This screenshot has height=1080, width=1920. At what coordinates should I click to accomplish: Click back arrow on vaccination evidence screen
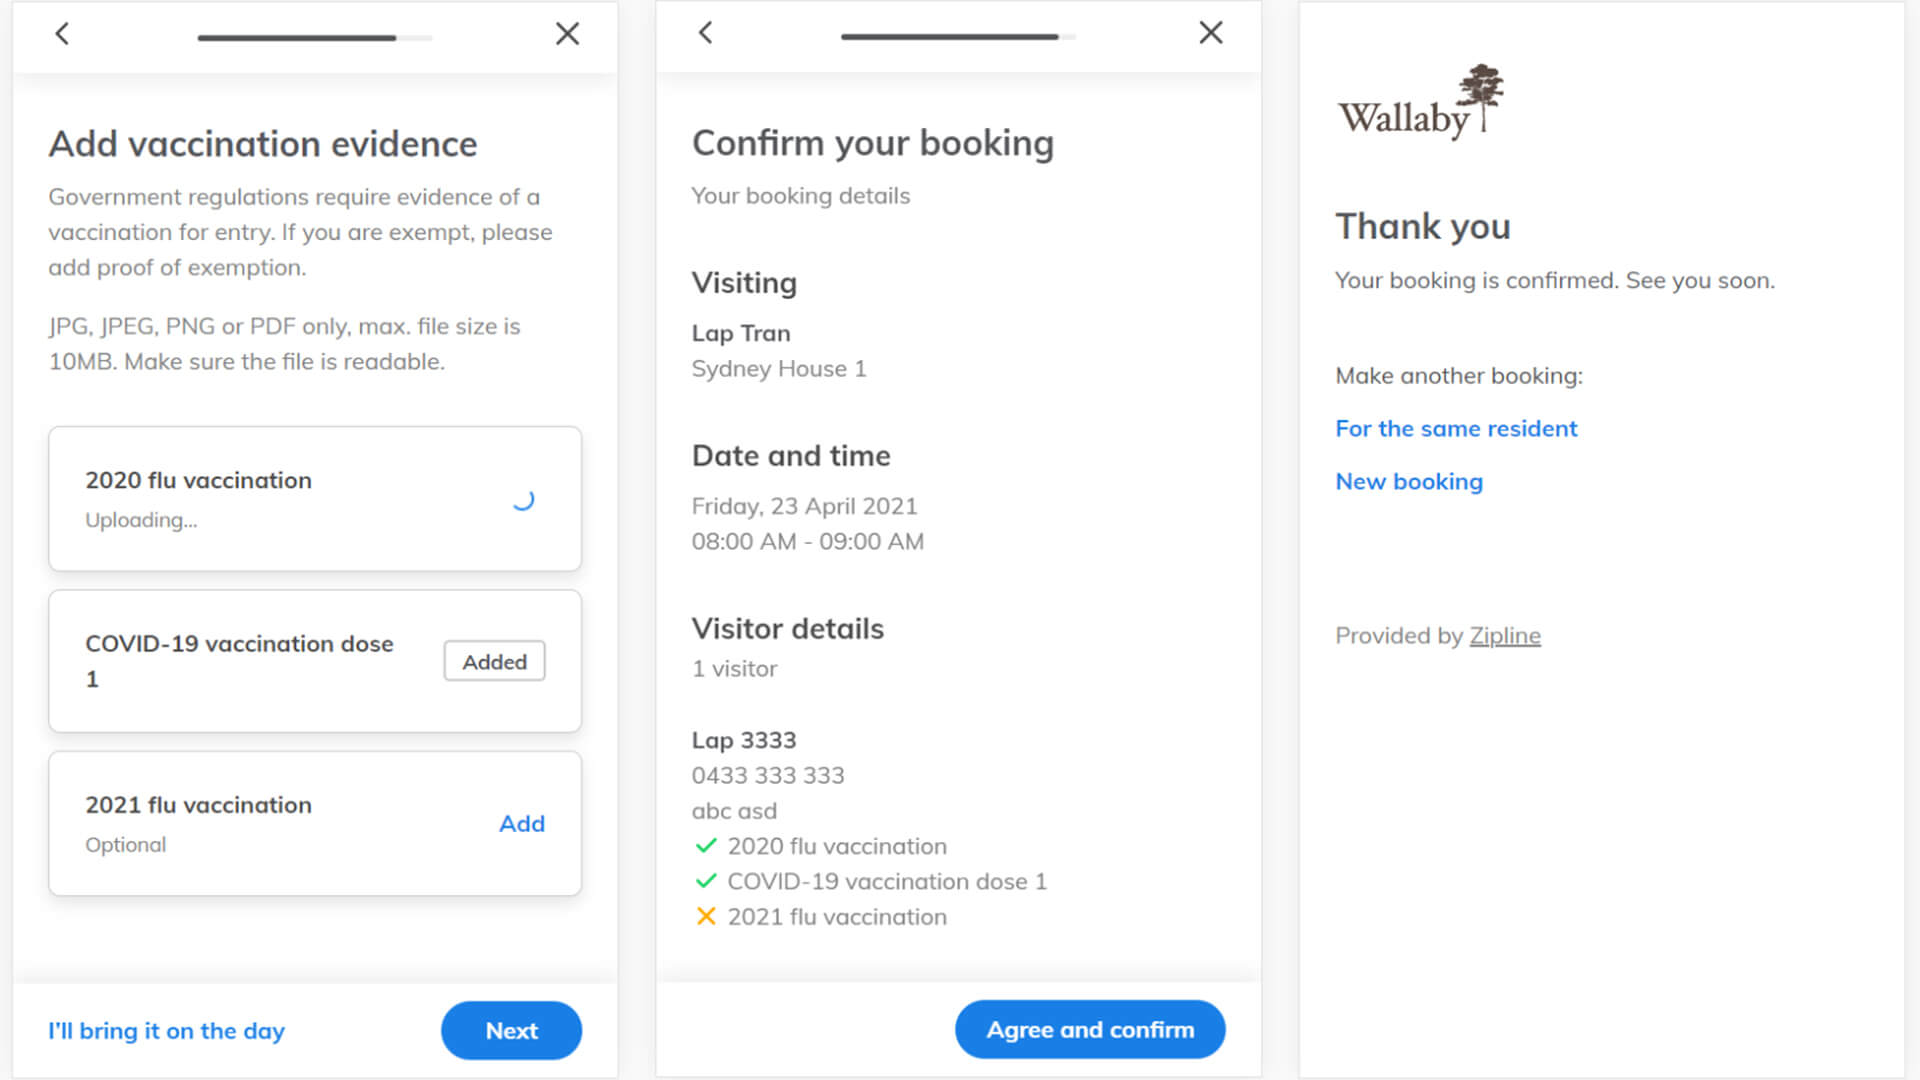62,34
